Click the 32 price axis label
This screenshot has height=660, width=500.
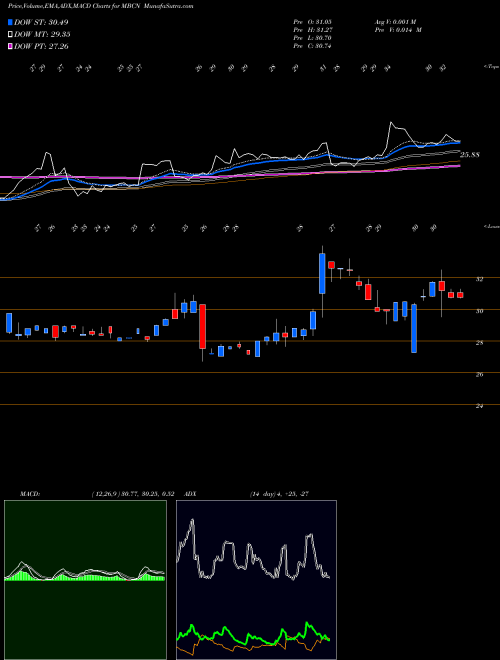[479, 279]
